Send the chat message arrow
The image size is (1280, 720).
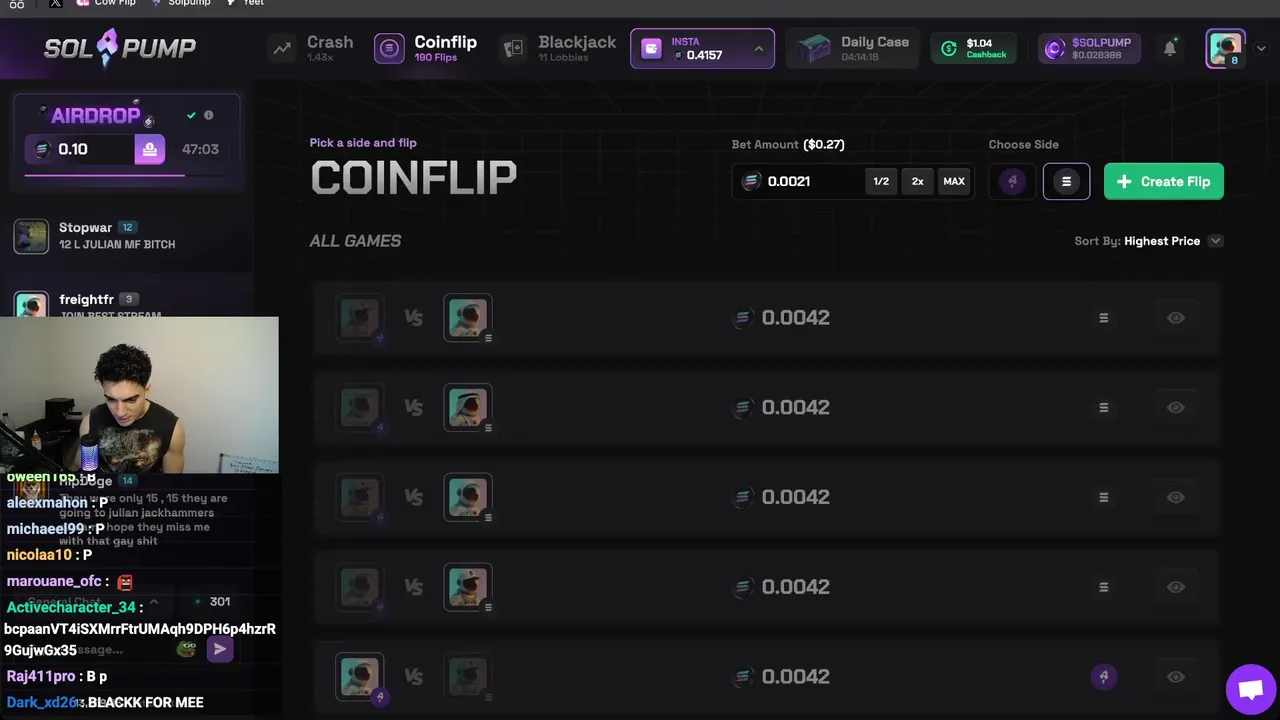click(x=220, y=649)
